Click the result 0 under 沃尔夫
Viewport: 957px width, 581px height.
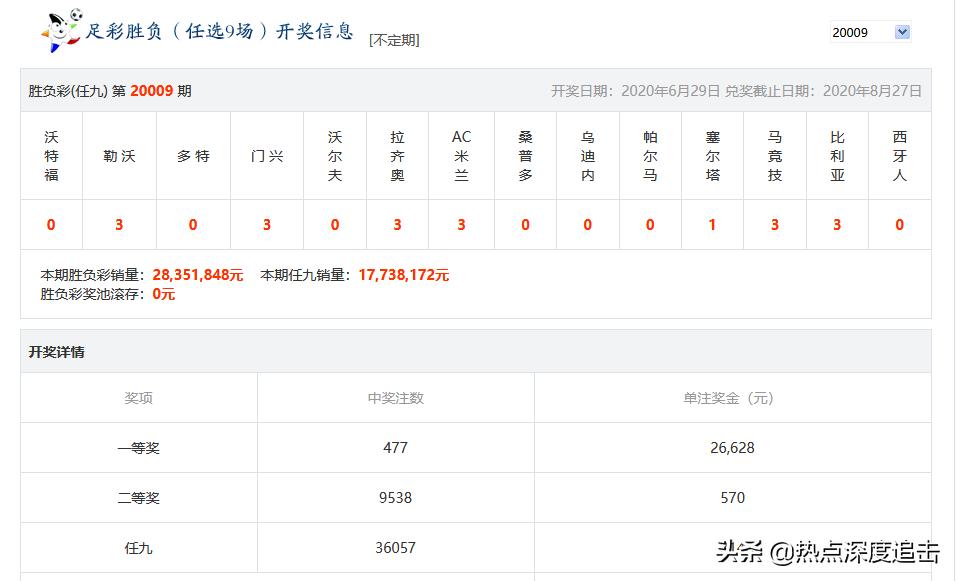[334, 225]
